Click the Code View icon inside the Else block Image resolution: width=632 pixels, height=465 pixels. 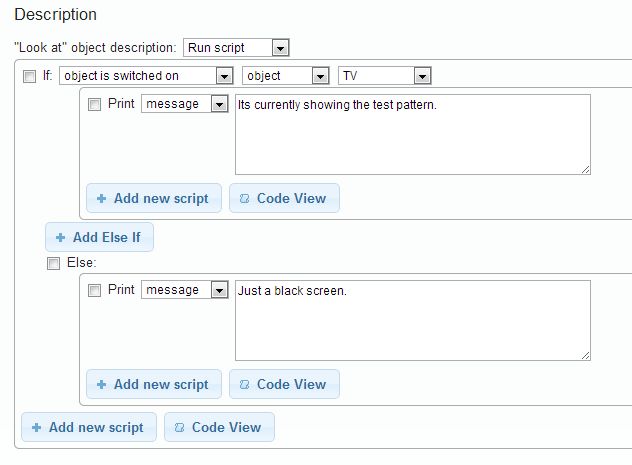click(x=245, y=384)
